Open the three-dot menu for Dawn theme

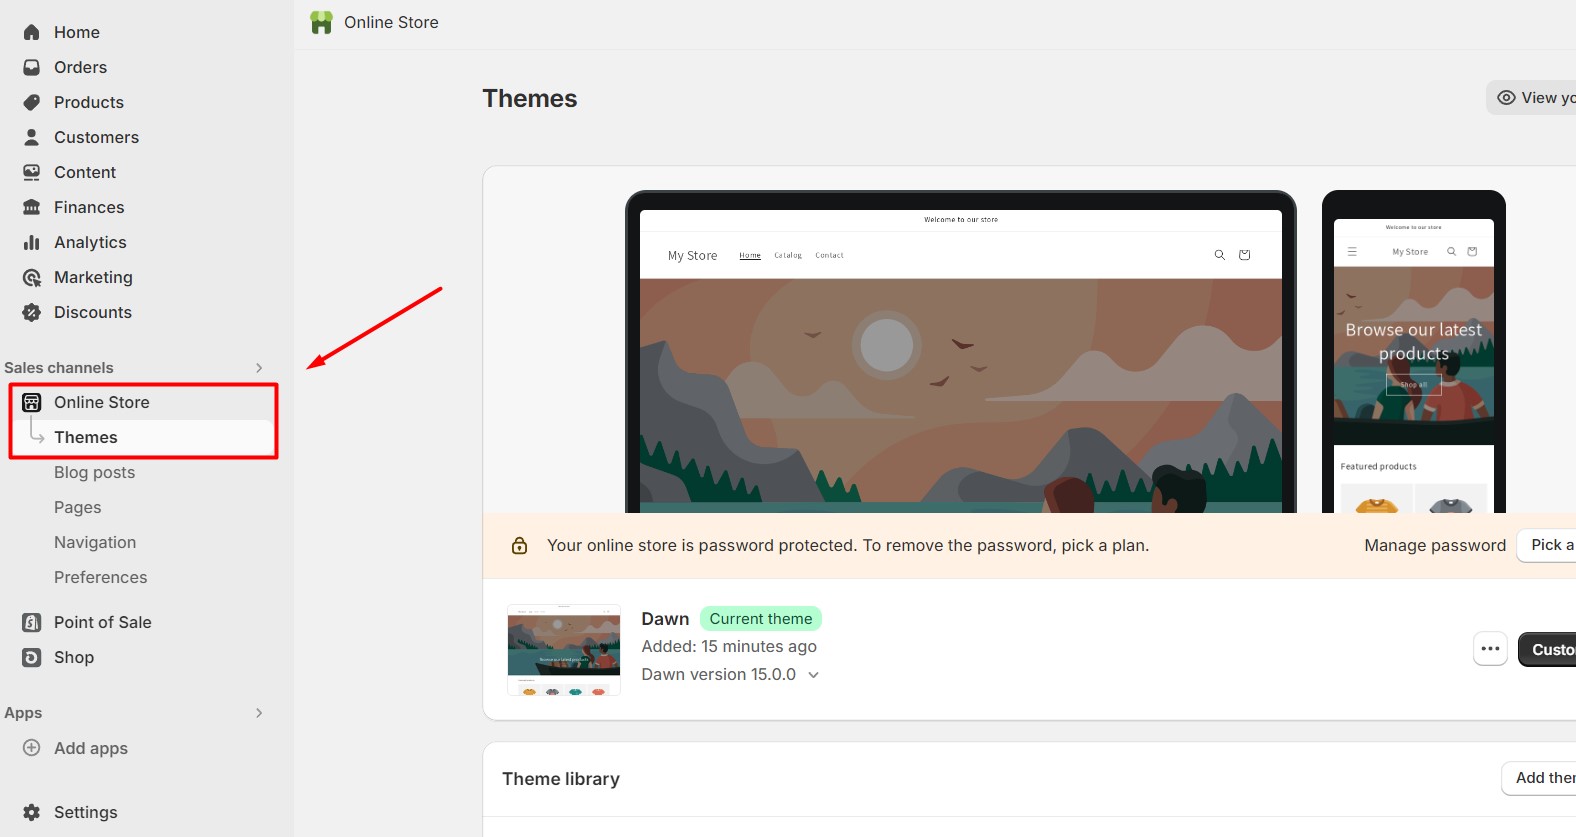[x=1490, y=649]
